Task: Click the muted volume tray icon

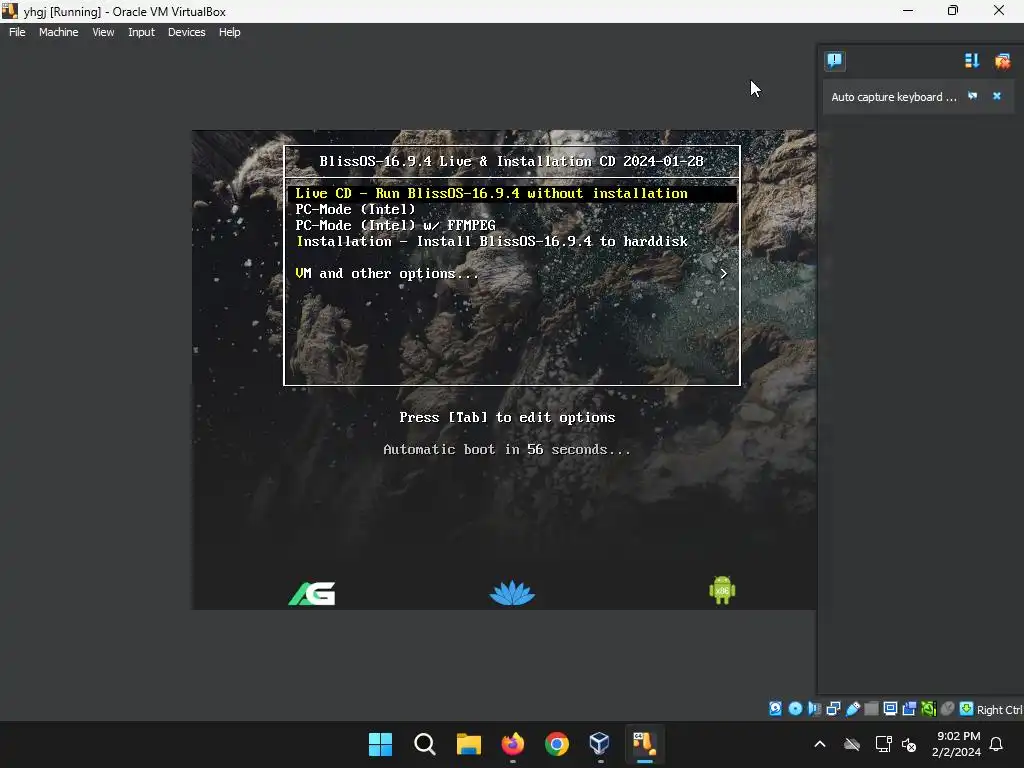Action: pos(909,744)
